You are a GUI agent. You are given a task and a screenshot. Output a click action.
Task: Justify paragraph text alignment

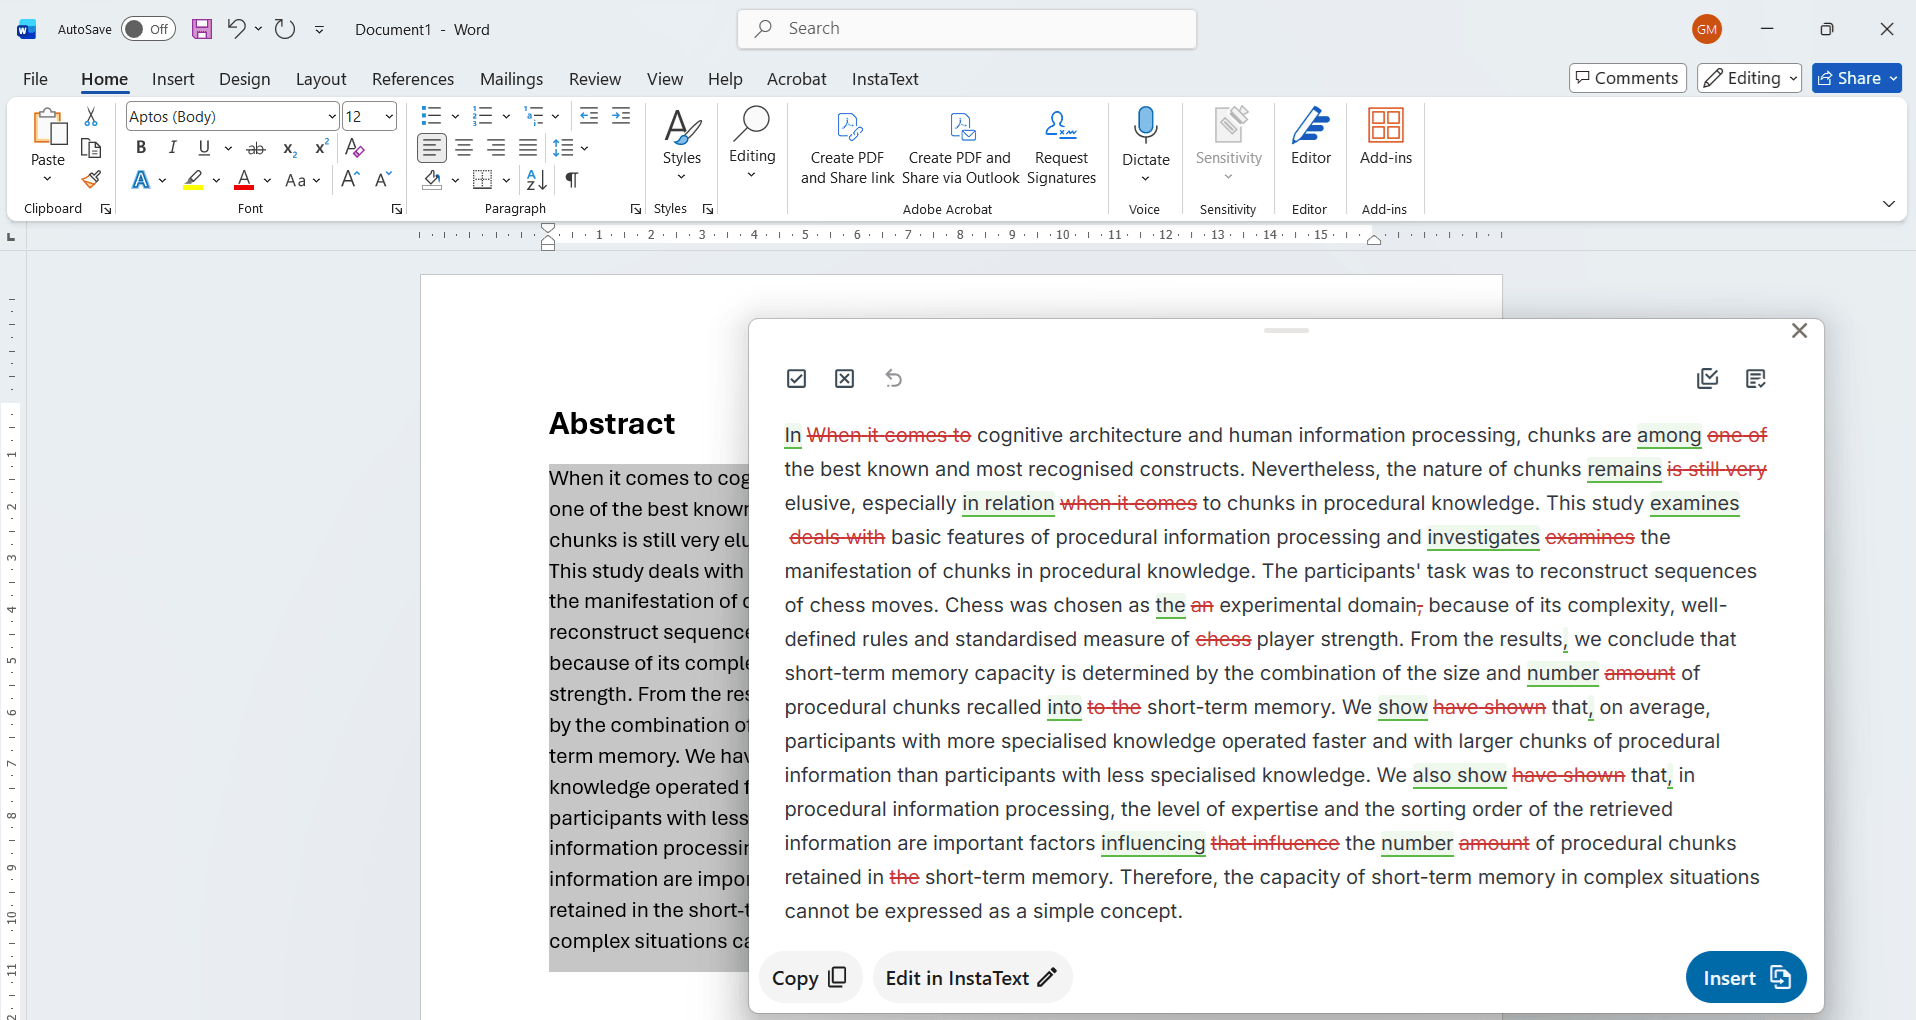528,148
